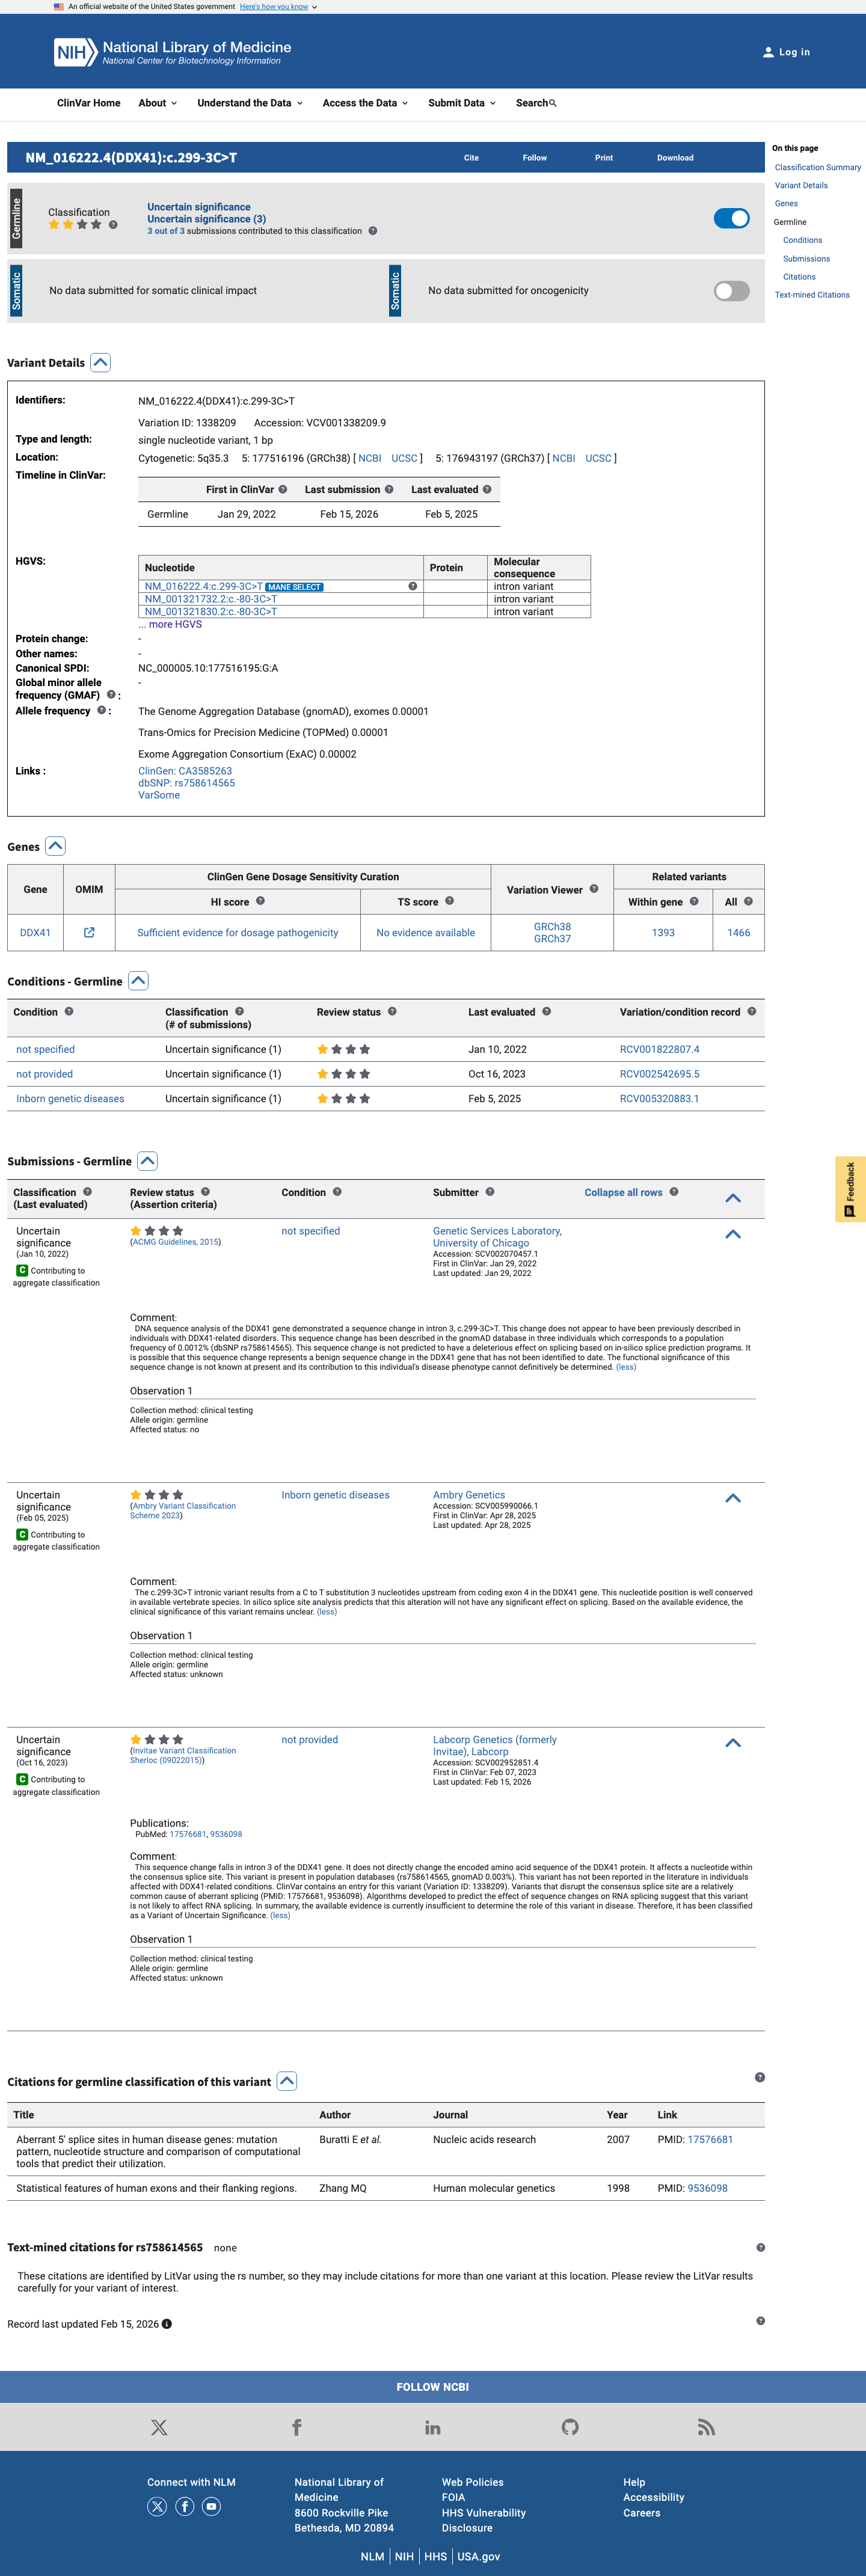This screenshot has width=866, height=2576.
Task: Click help icon beside Last submission
Action: 389,490
